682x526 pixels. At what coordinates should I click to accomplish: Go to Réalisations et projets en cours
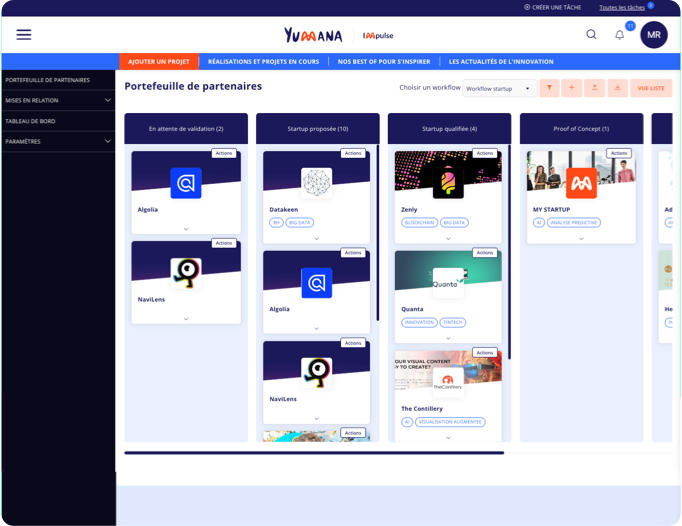[264, 62]
